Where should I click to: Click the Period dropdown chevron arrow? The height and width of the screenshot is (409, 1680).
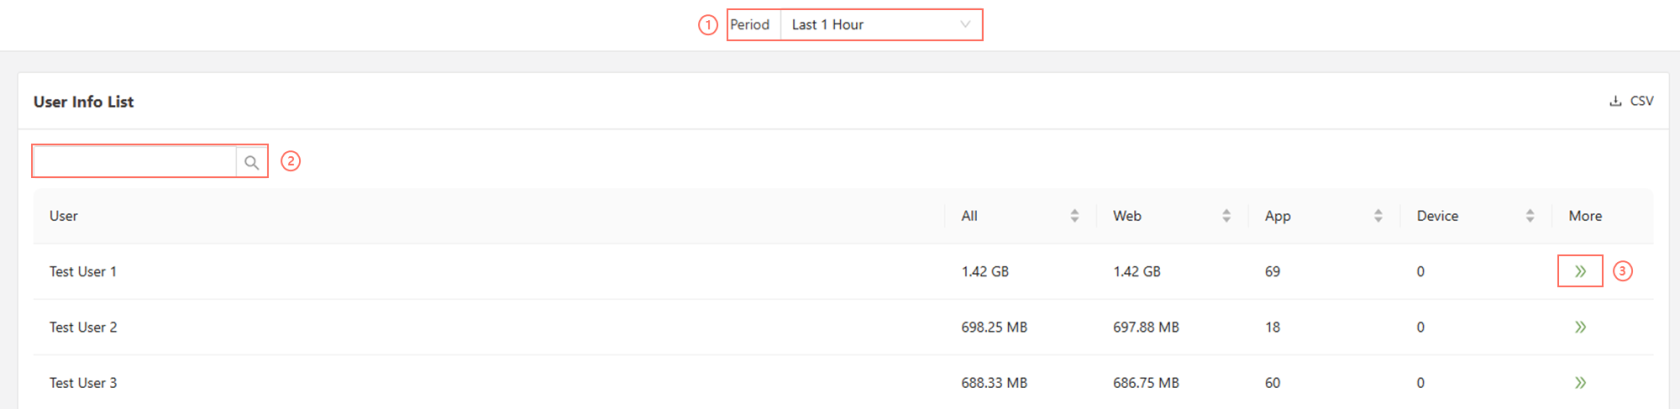point(965,25)
